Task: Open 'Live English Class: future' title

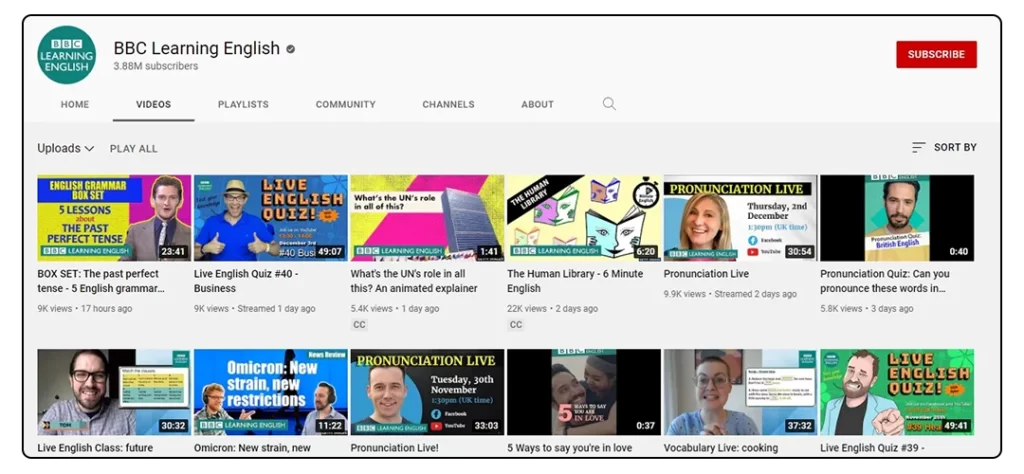Action: tap(95, 448)
